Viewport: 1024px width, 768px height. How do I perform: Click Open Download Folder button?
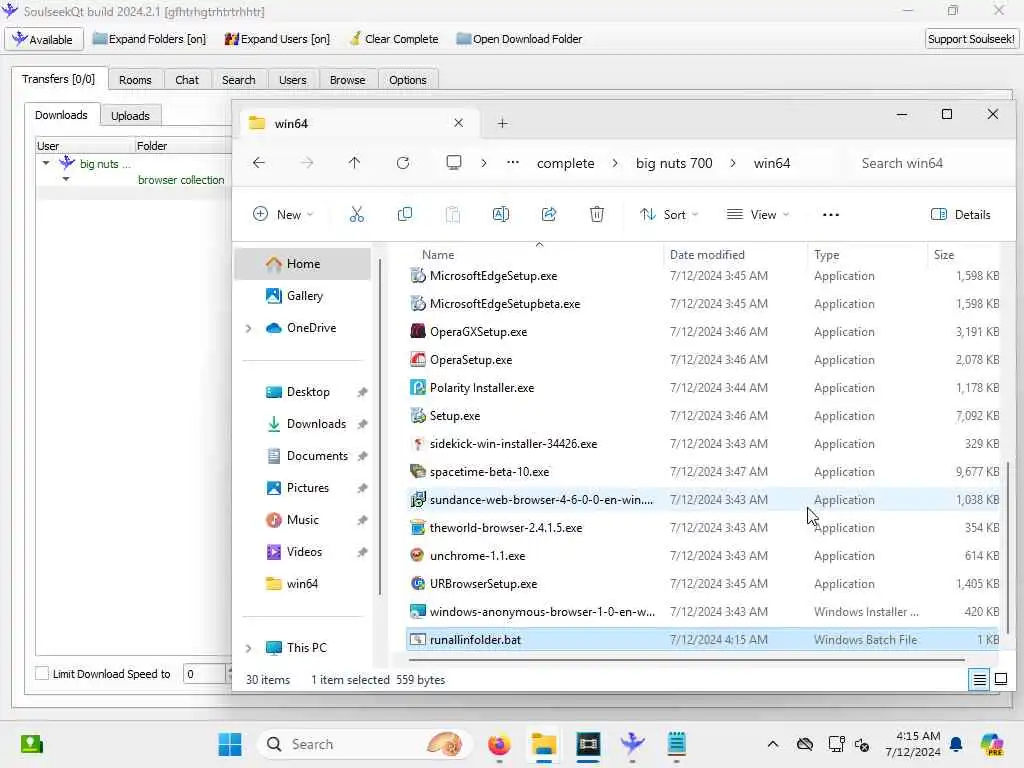coord(519,39)
